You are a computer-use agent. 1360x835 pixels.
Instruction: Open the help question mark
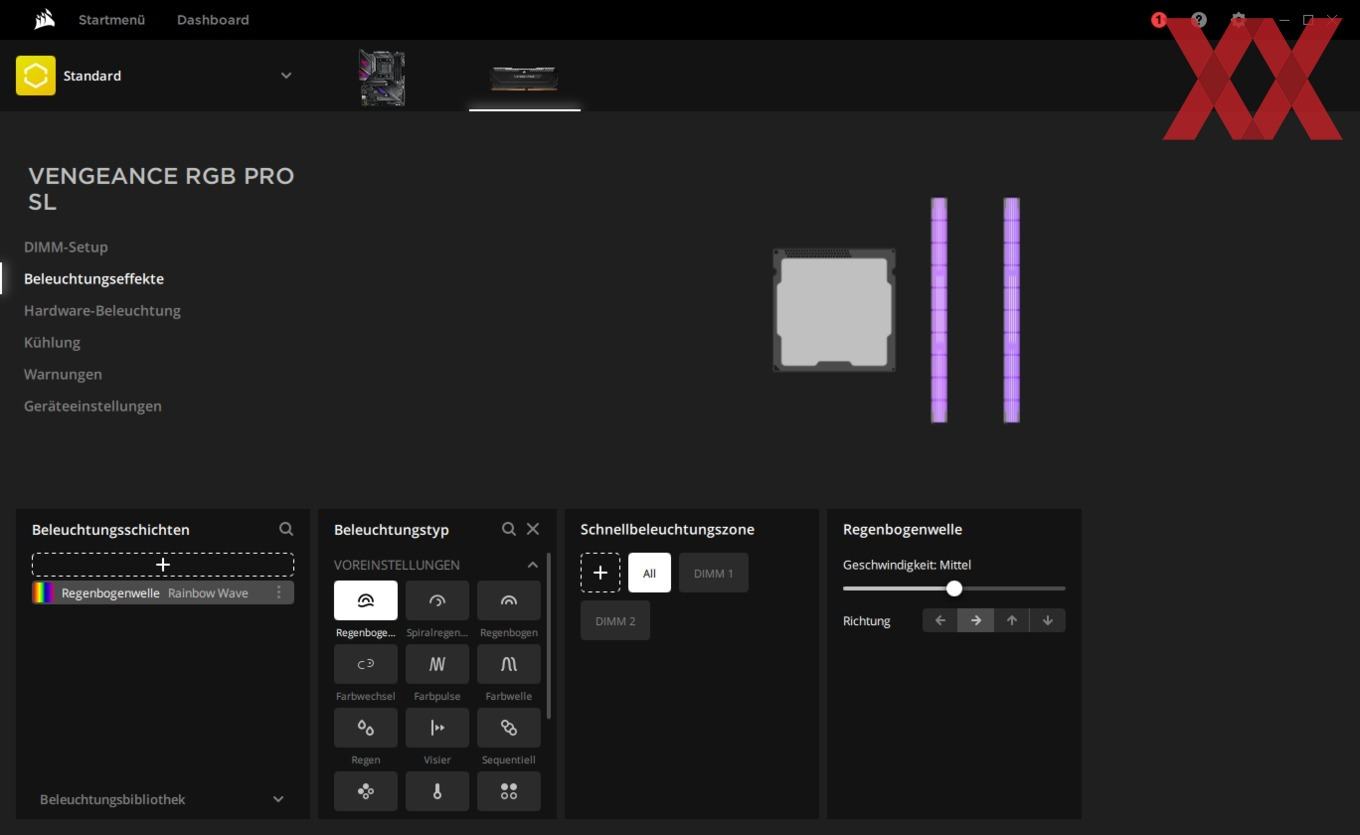[x=1199, y=20]
